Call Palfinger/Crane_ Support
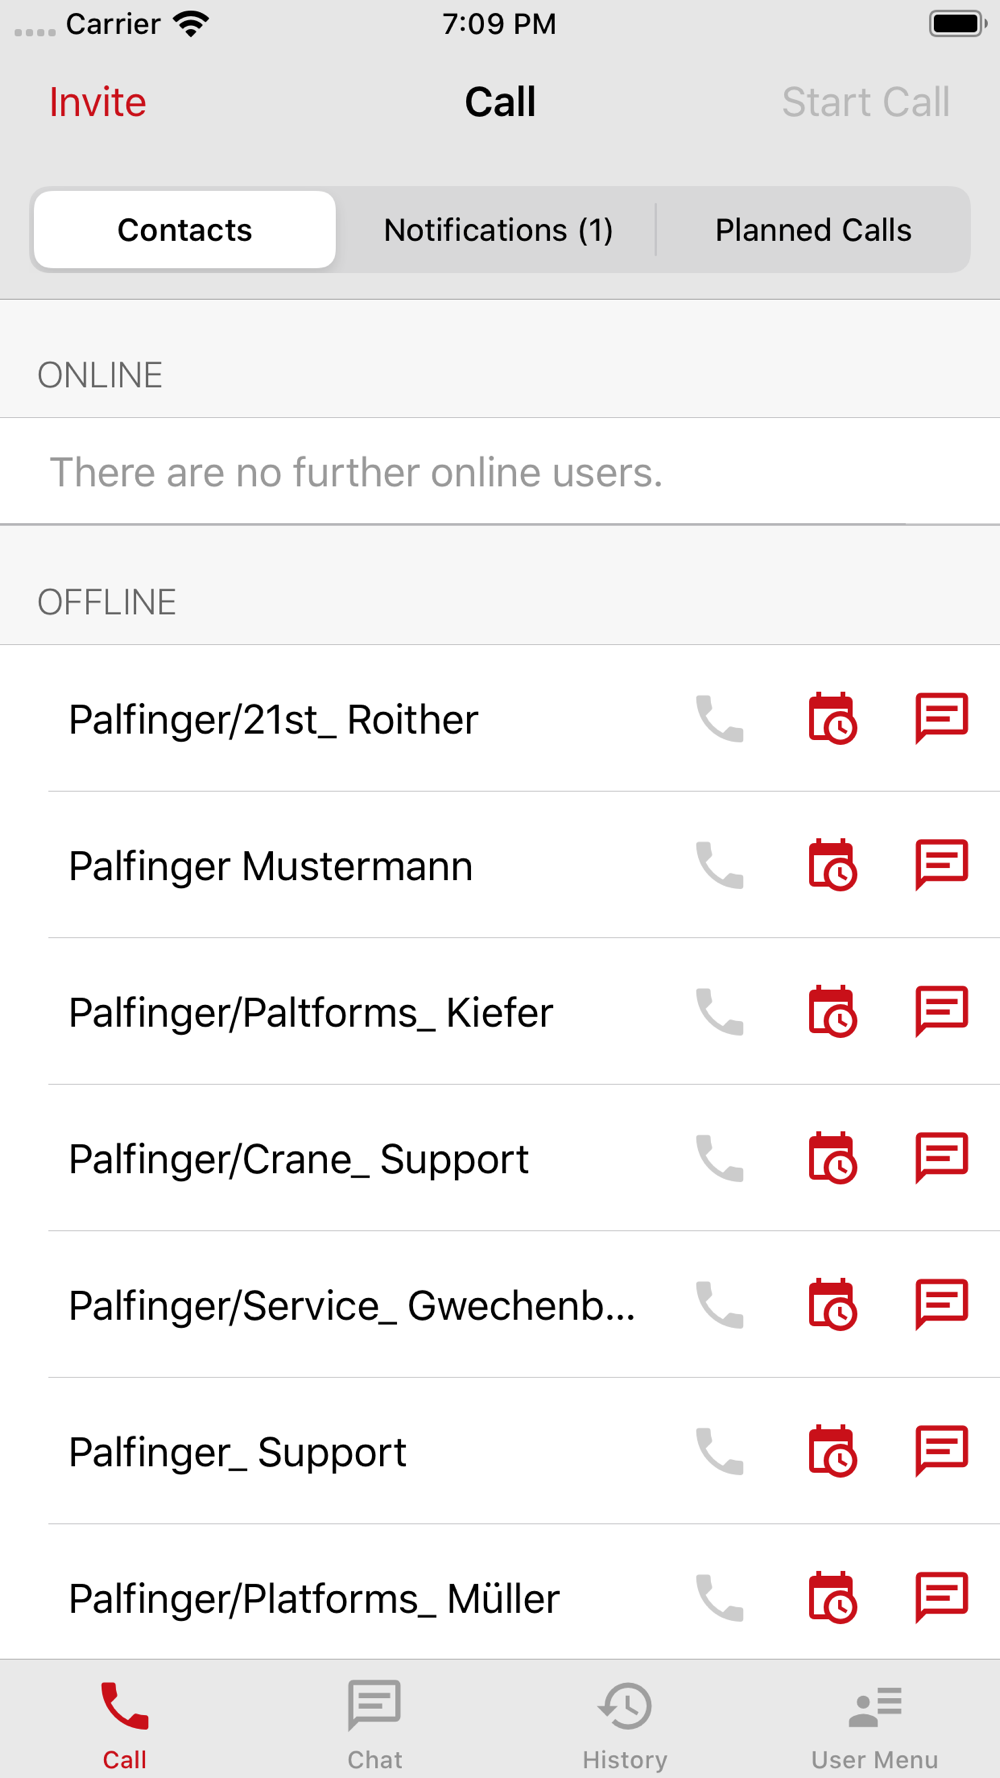Image resolution: width=1000 pixels, height=1778 pixels. point(720,1158)
